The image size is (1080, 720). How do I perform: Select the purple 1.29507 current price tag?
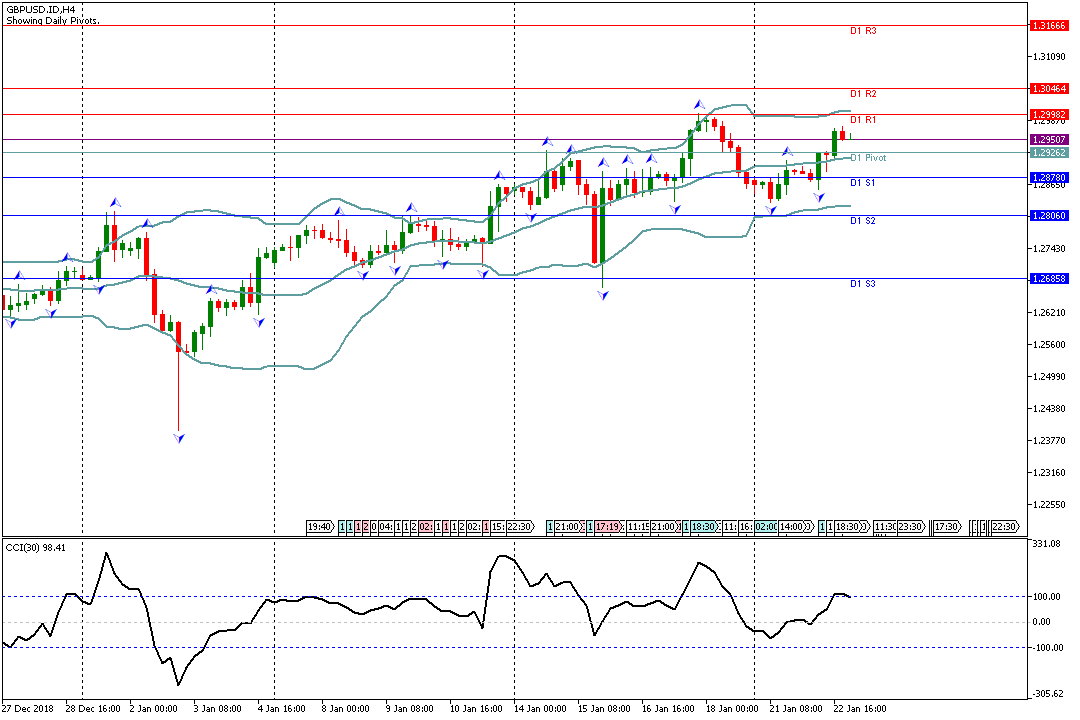[1049, 140]
